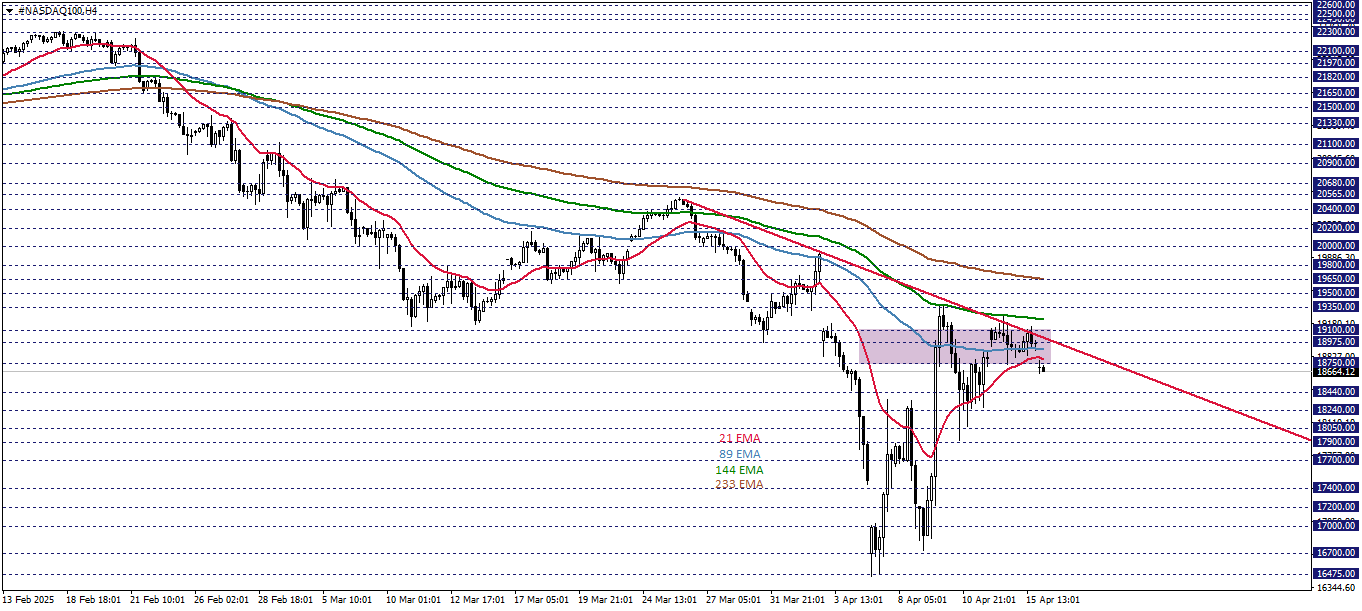Click the 18 Feb 18:01 time label
Image resolution: width=1362 pixels, height=611 pixels.
click(92, 601)
